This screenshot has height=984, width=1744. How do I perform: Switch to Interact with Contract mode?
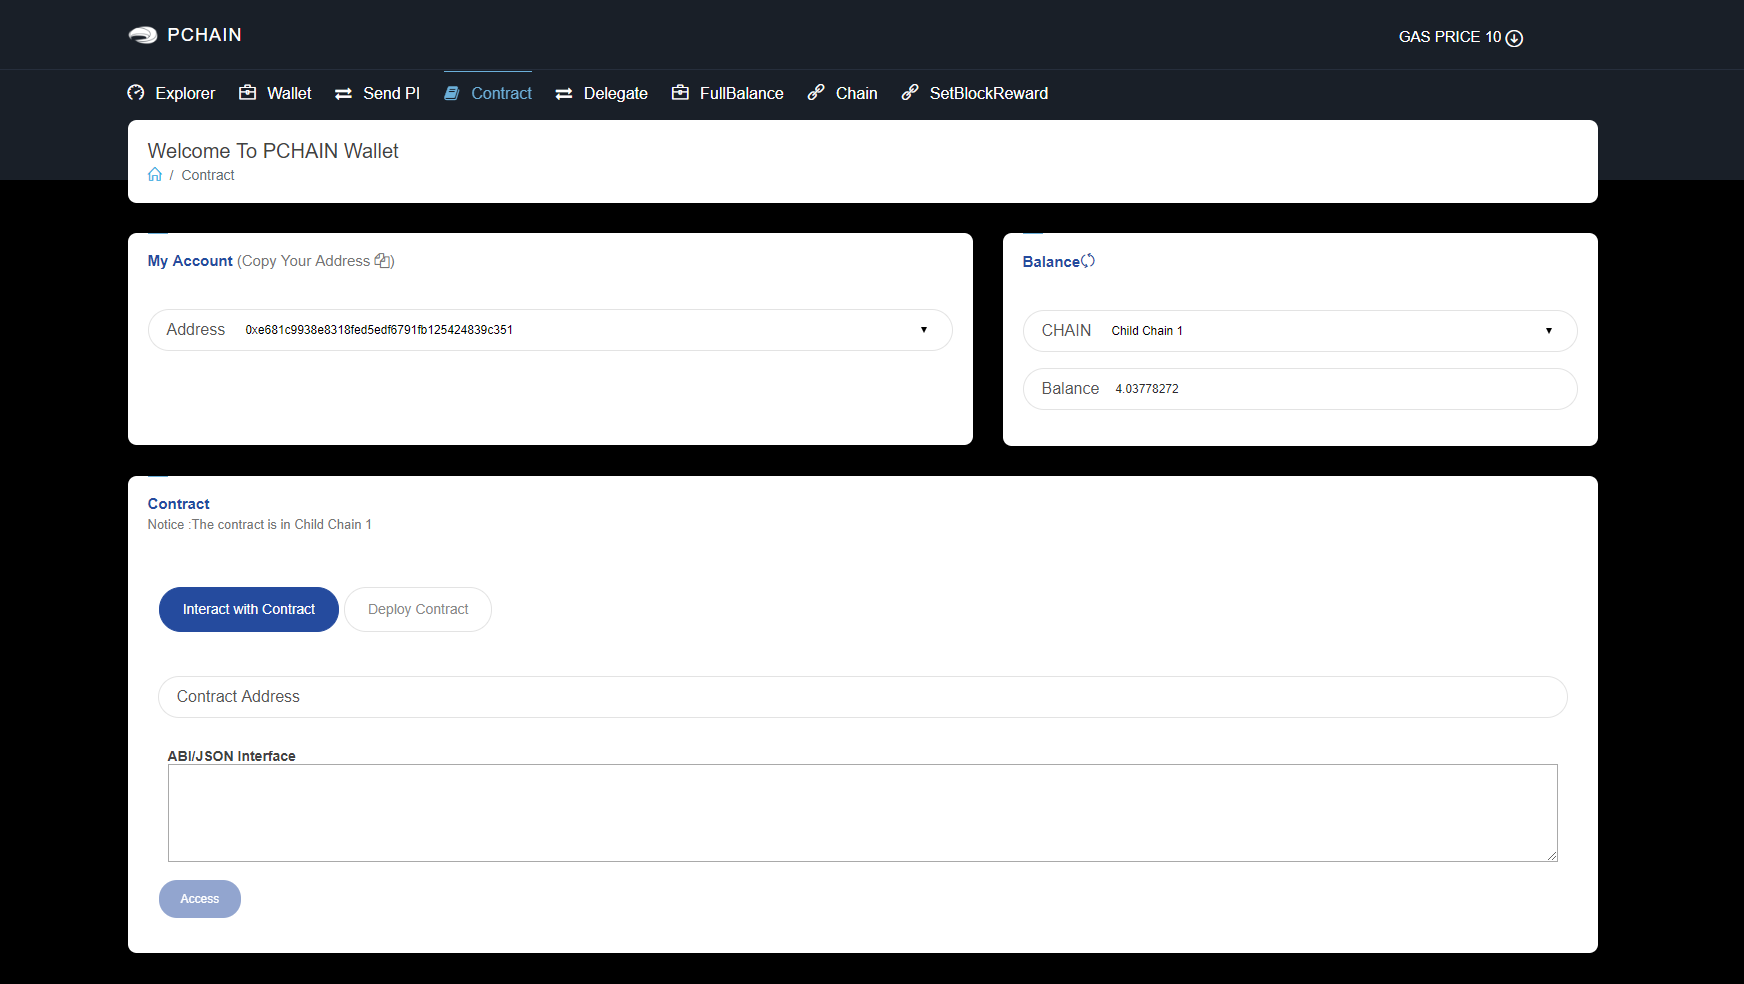tap(249, 609)
